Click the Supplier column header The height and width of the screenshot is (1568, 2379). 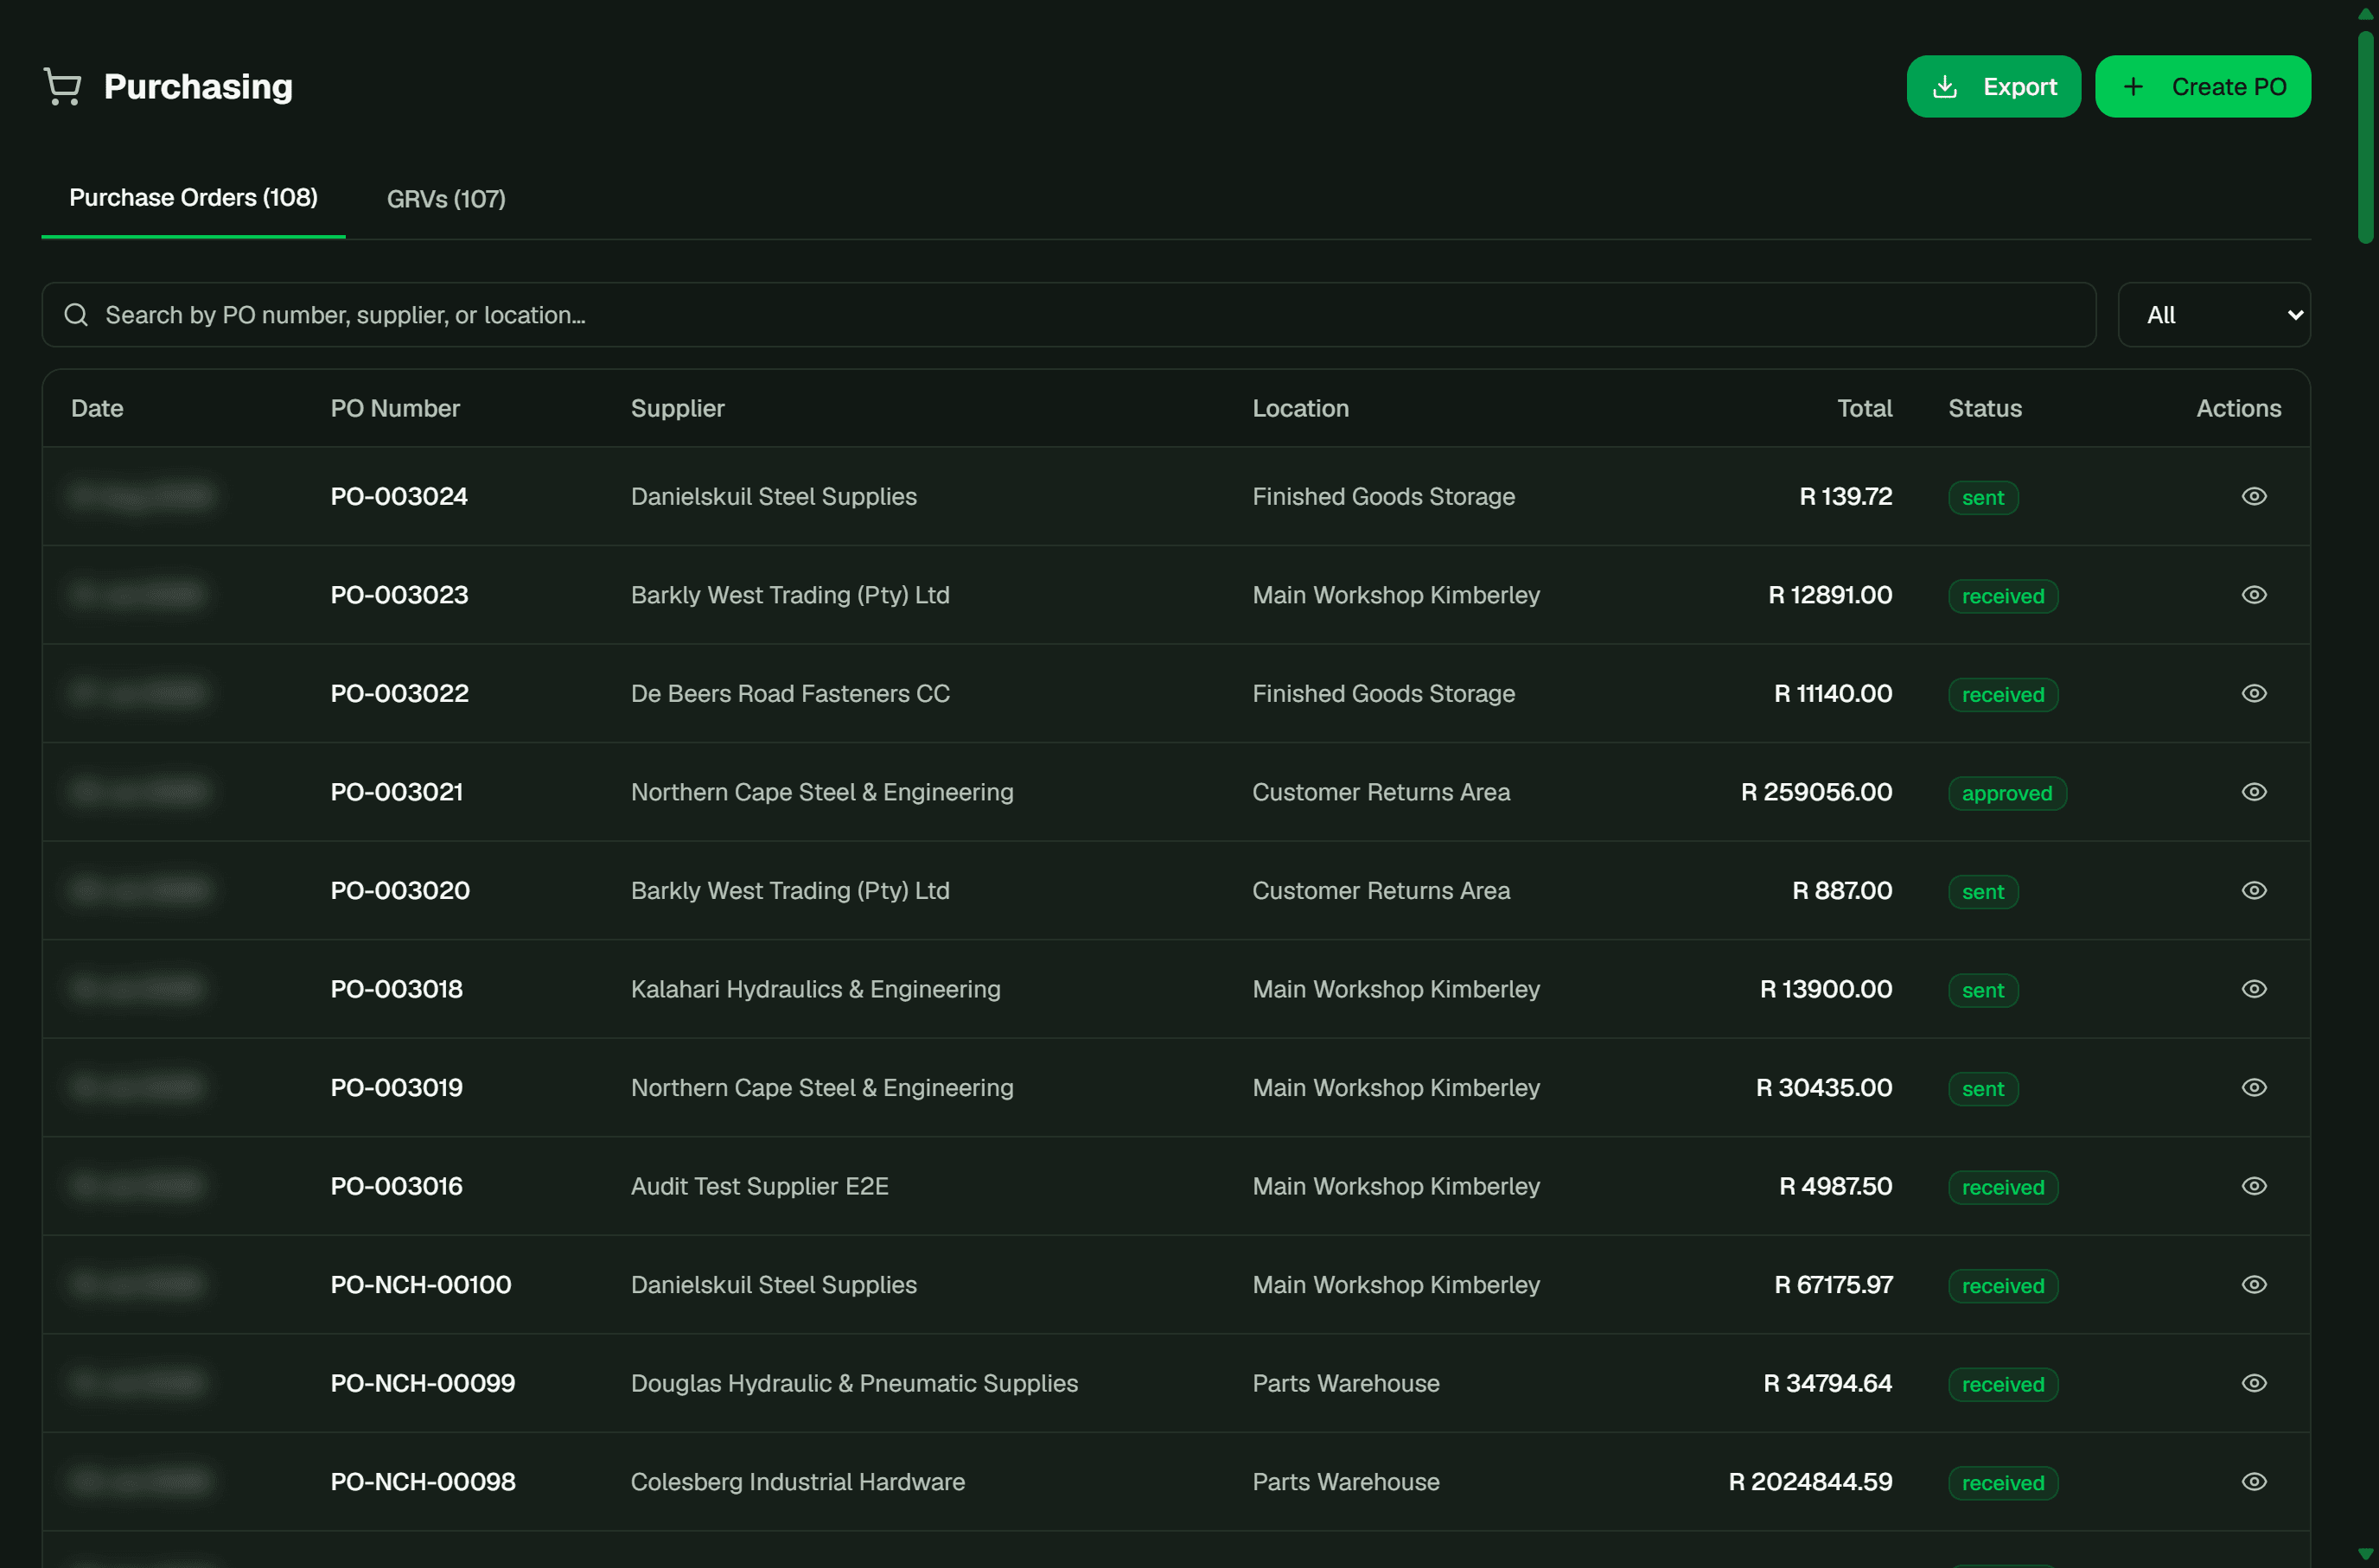677,408
